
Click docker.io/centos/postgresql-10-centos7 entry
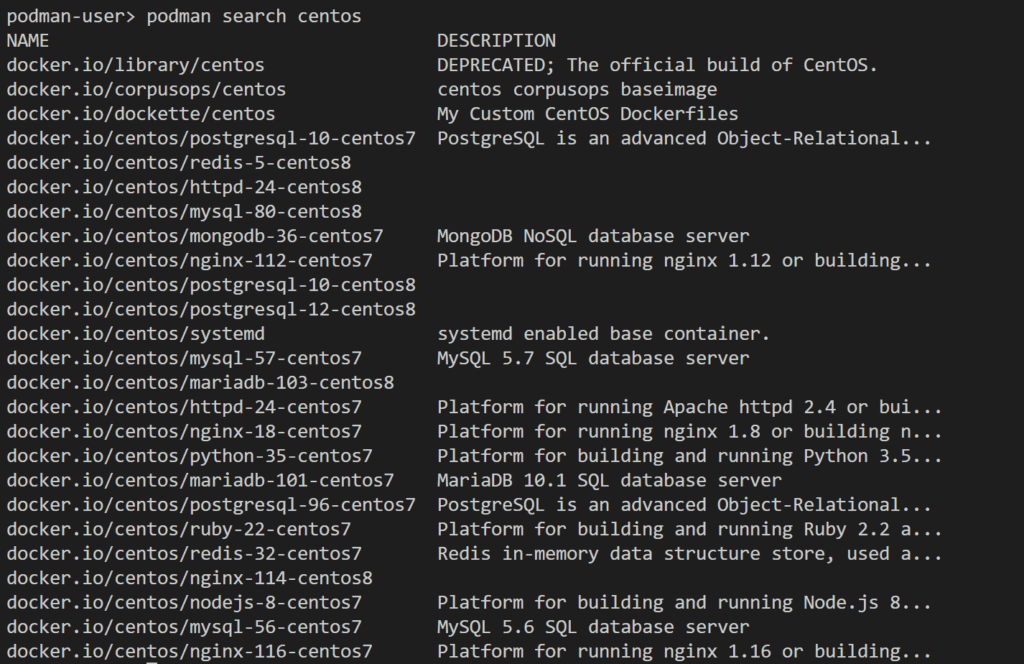(211, 138)
